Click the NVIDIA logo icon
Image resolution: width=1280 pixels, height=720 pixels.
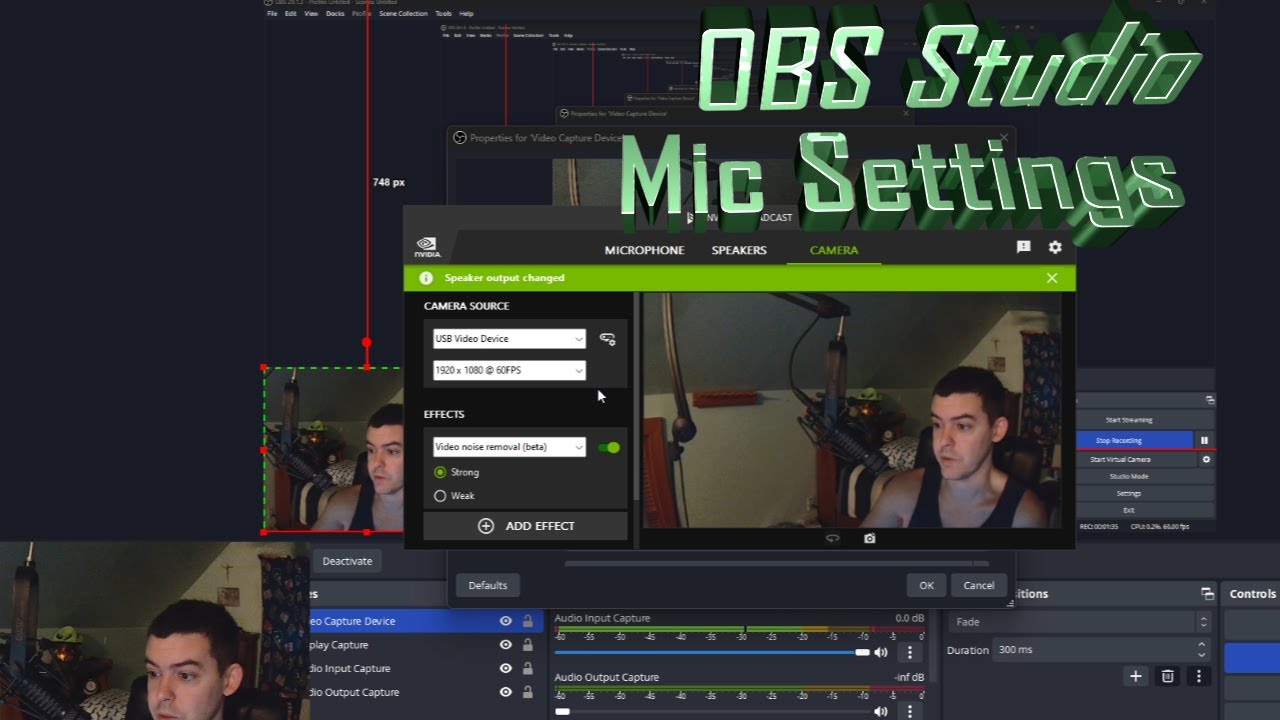pos(427,247)
